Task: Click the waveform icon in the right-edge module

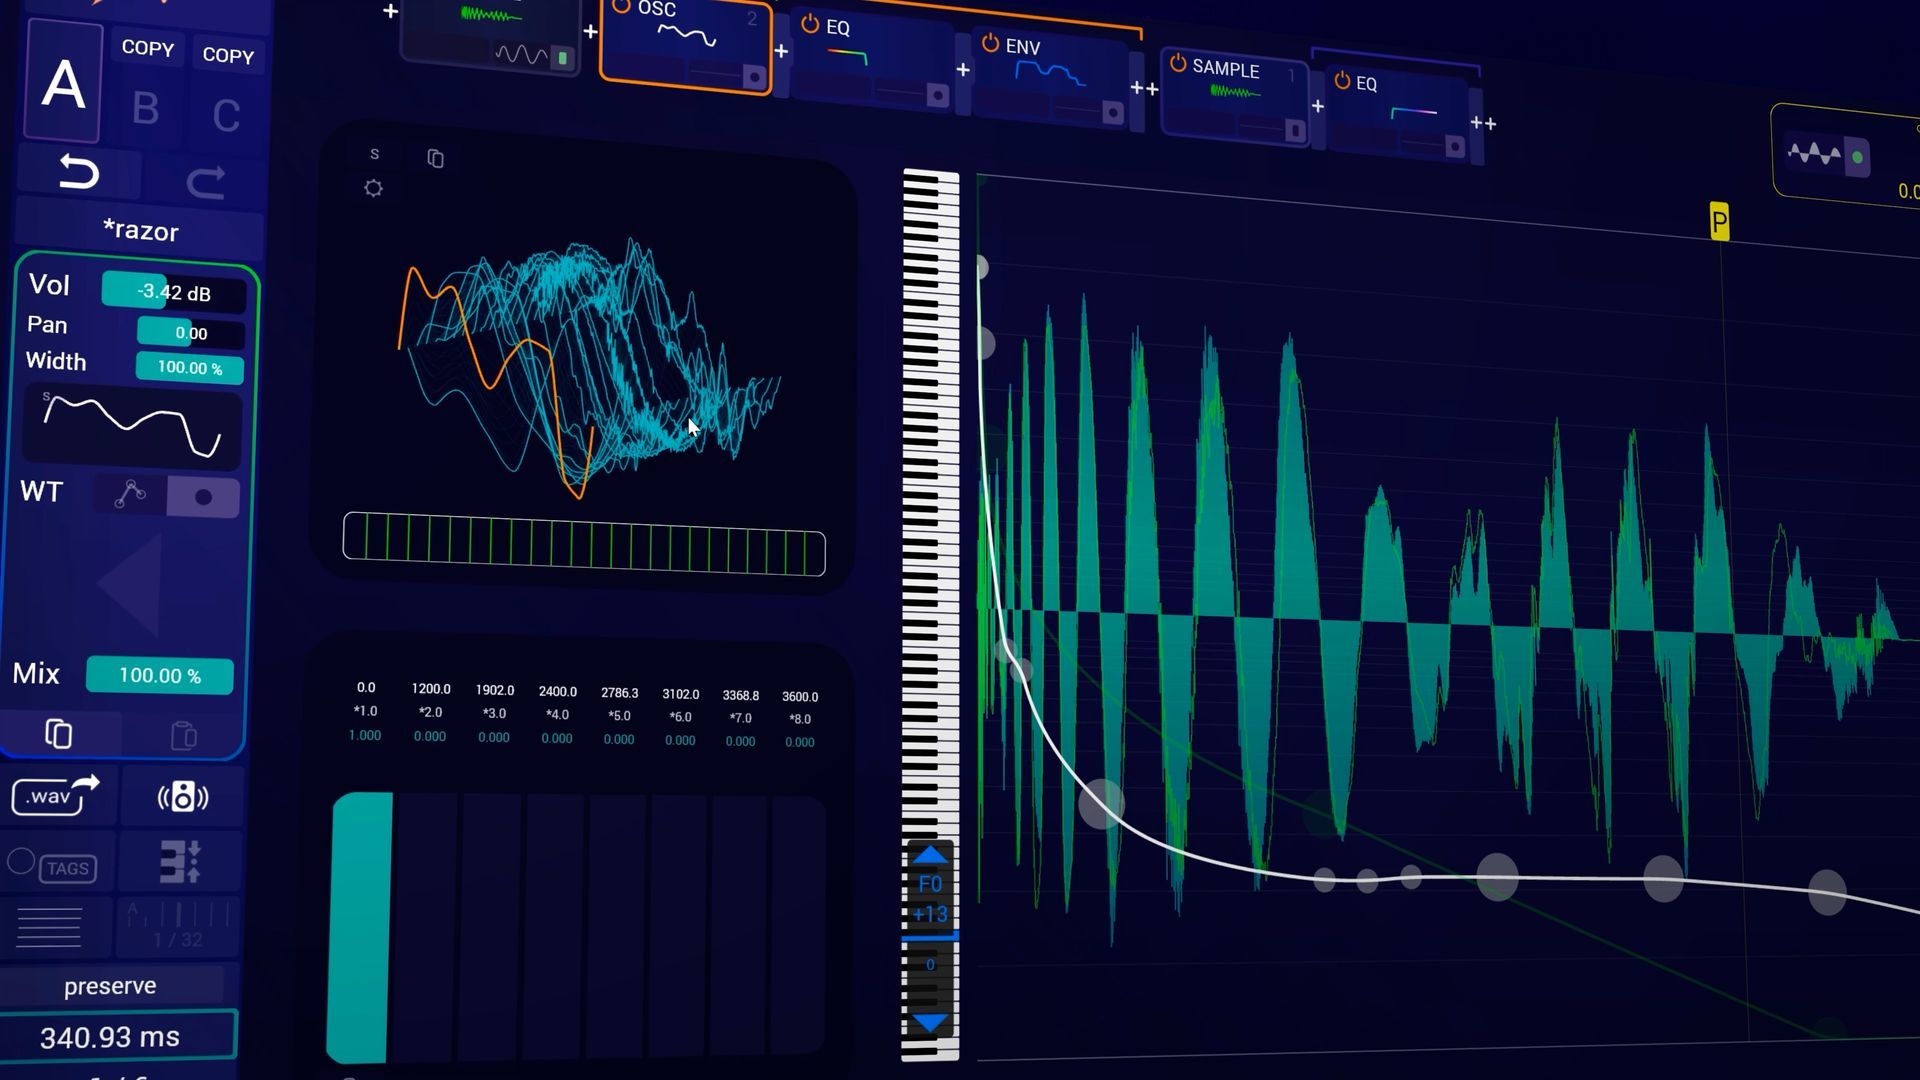Action: [1814, 154]
